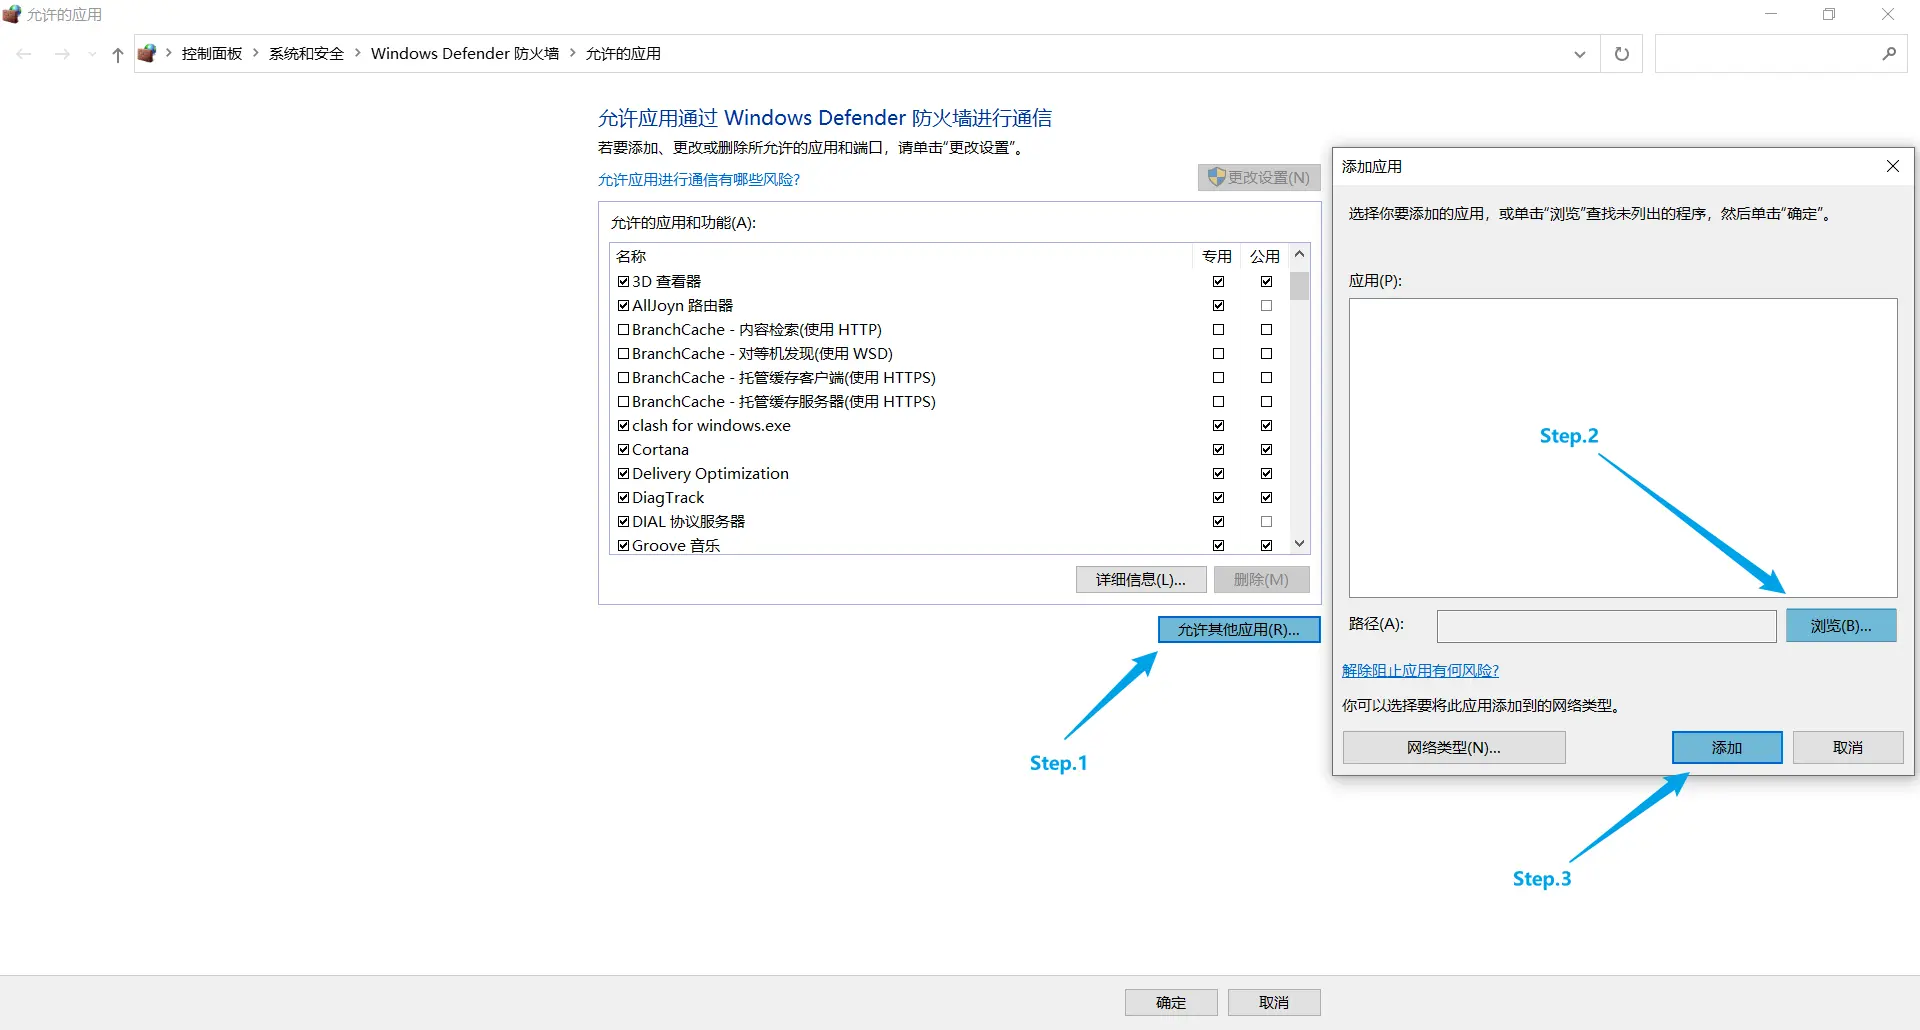Click 取消 in 添加应用 dialog
The height and width of the screenshot is (1030, 1920).
(x=1848, y=748)
